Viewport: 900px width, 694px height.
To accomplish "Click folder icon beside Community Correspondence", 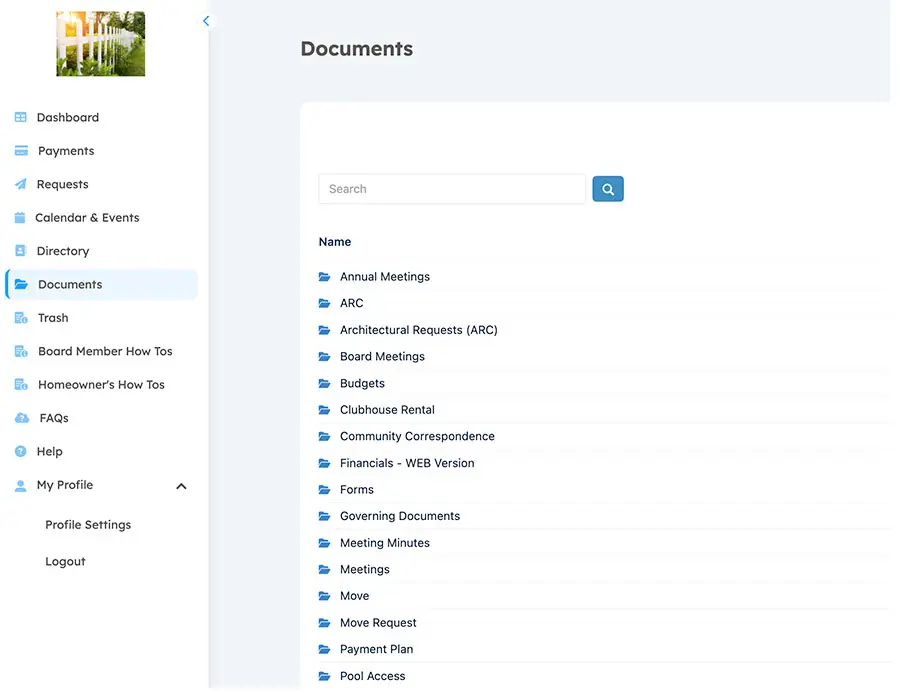I will 324,436.
